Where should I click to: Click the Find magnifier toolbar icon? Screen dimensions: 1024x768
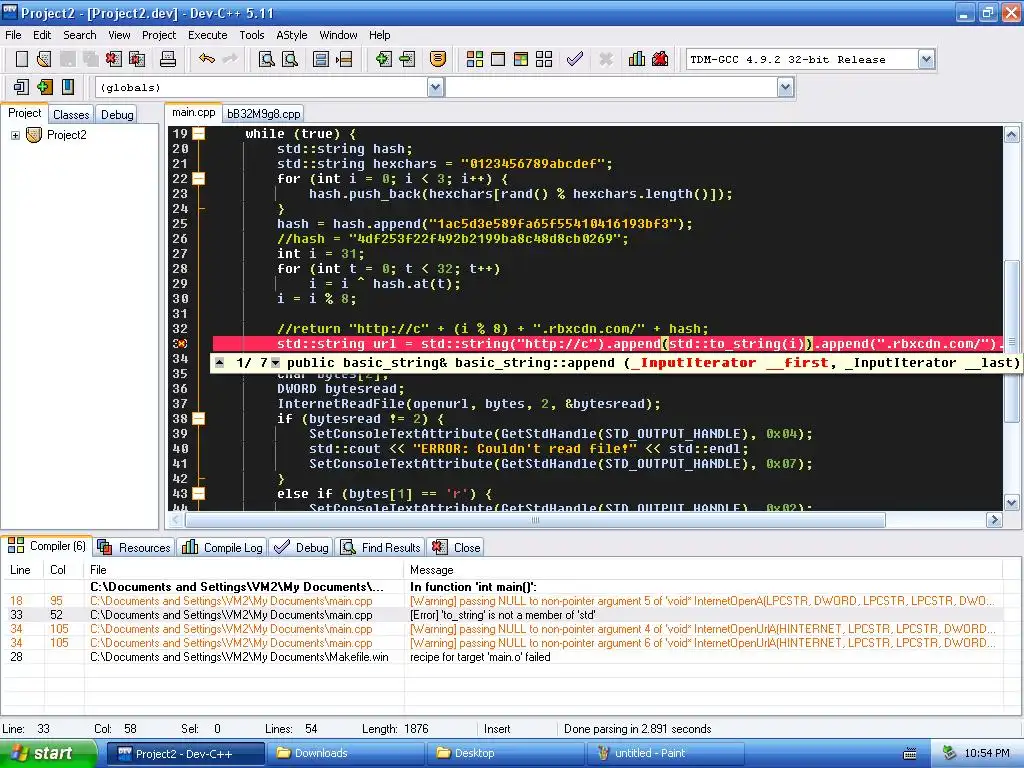click(x=266, y=59)
